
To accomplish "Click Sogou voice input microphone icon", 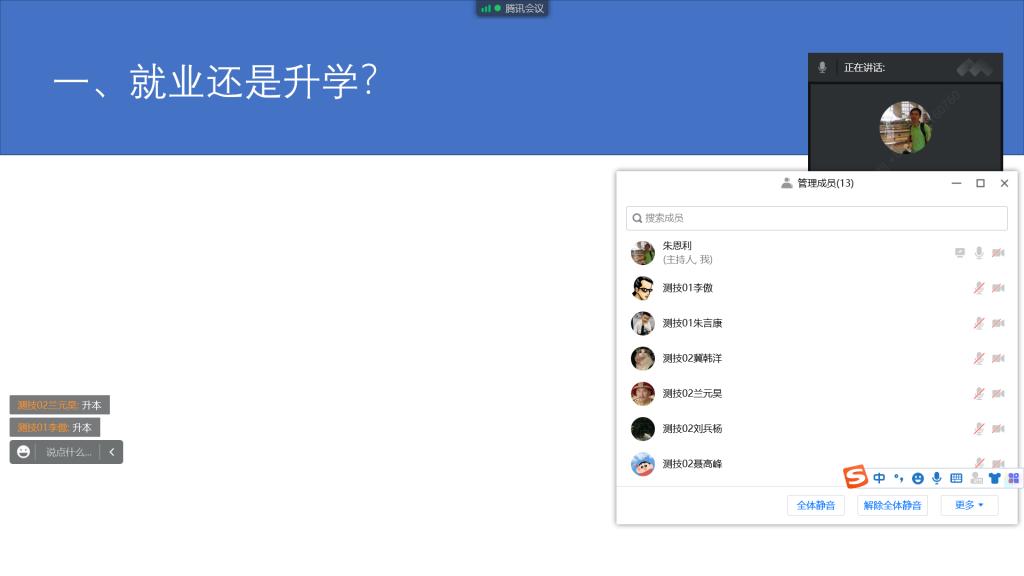I will pyautogui.click(x=936, y=478).
